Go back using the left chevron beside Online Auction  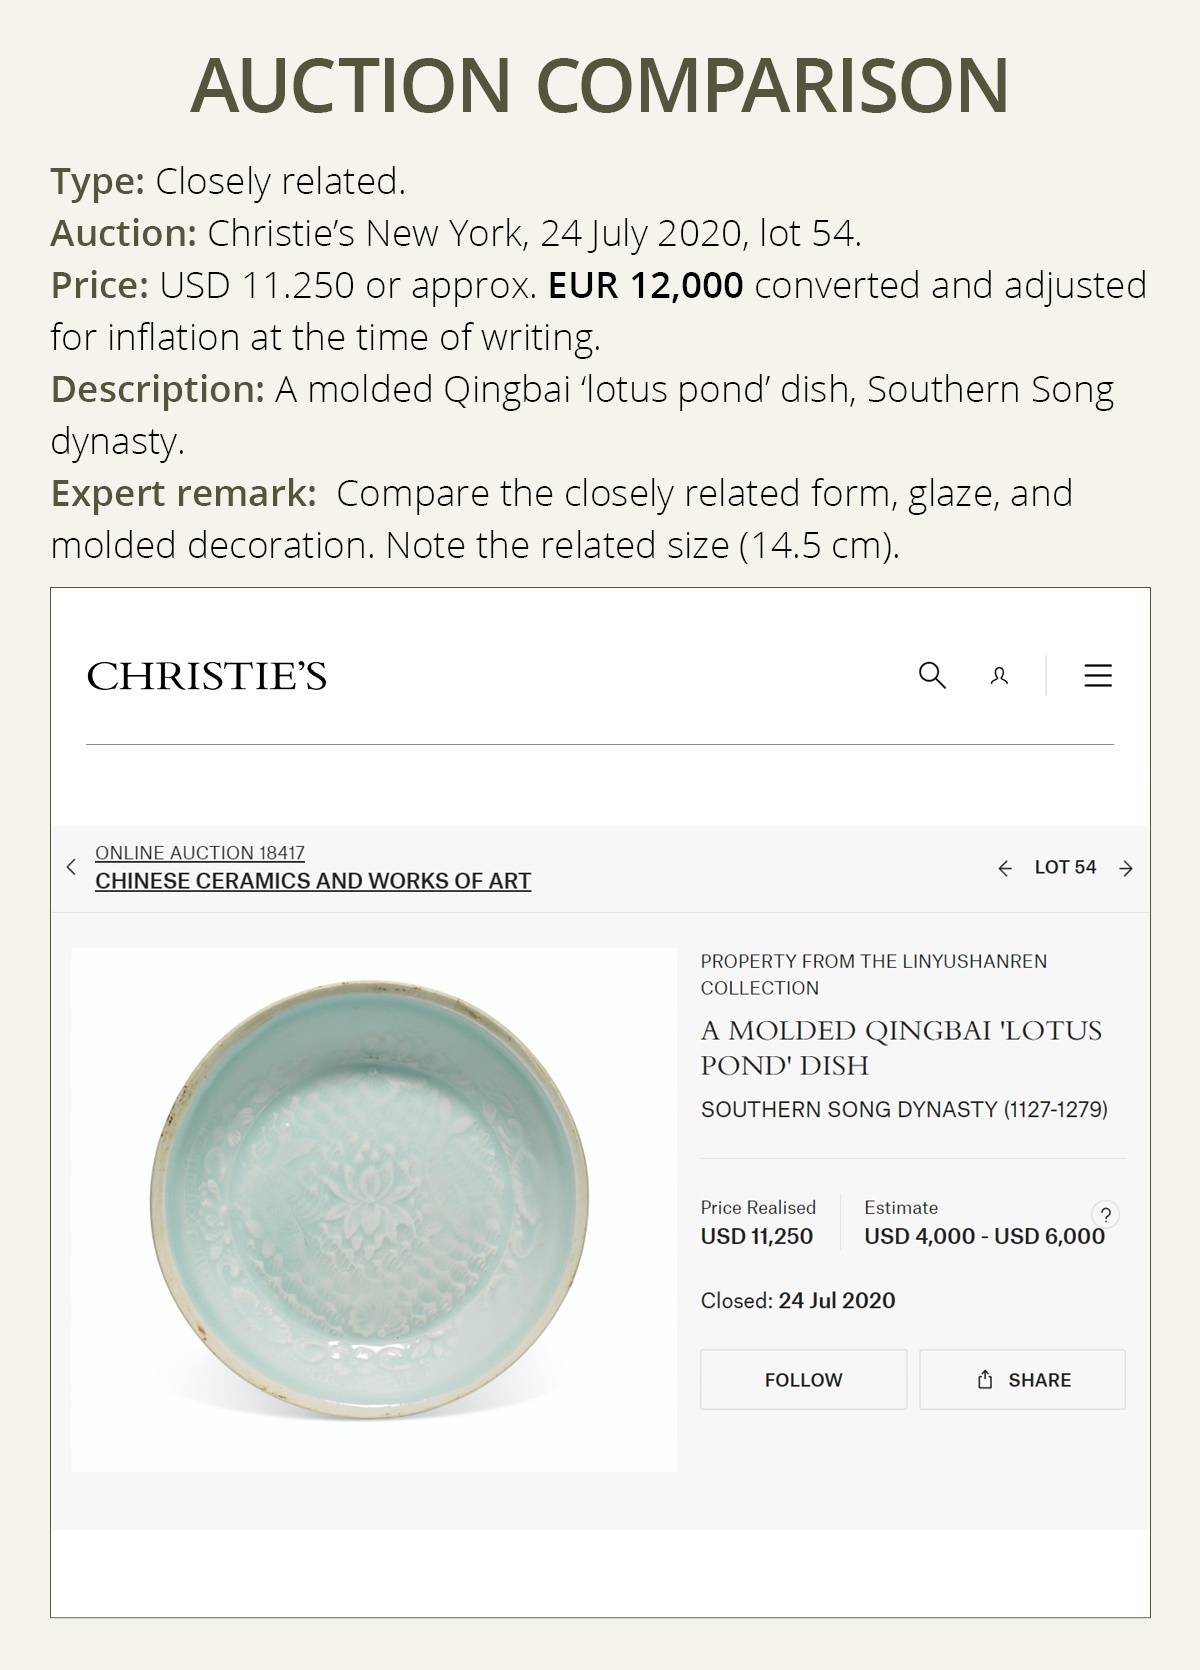tap(71, 867)
